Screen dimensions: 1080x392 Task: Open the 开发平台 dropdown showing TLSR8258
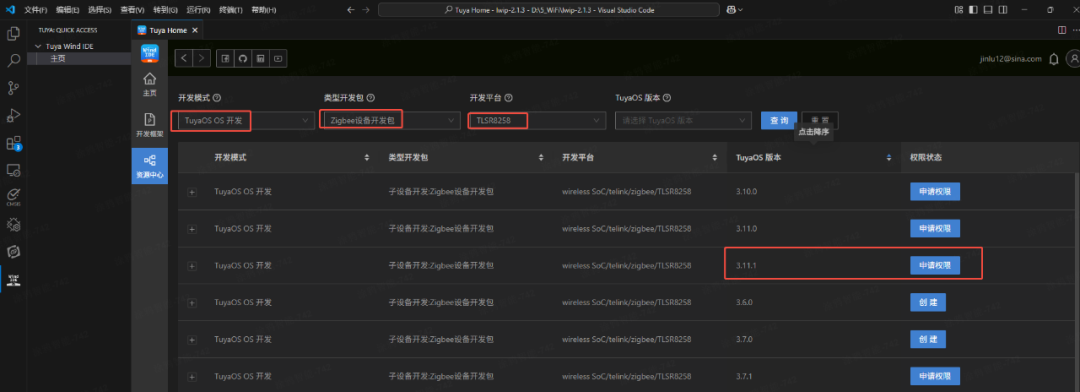pos(537,121)
